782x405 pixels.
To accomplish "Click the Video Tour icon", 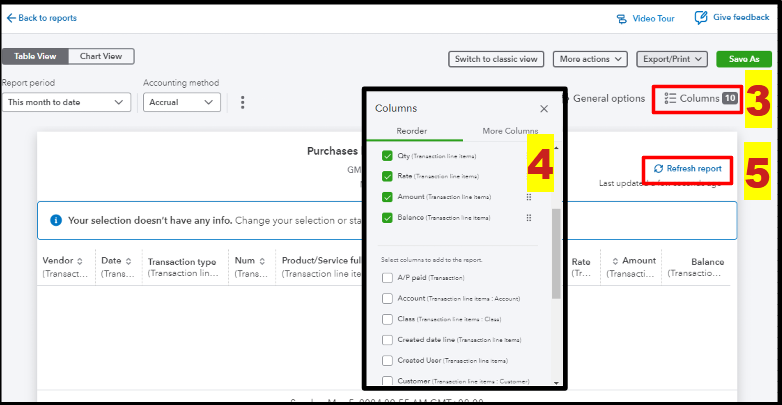I will [x=622, y=18].
